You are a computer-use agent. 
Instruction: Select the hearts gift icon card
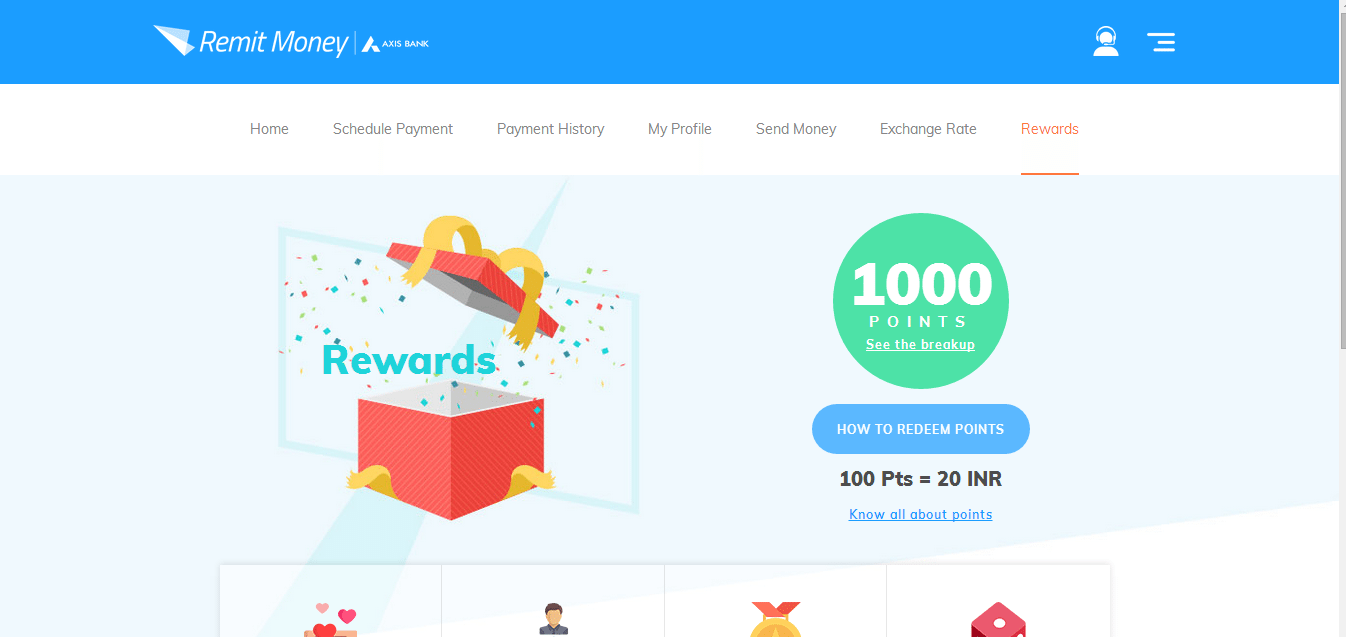coord(331,601)
